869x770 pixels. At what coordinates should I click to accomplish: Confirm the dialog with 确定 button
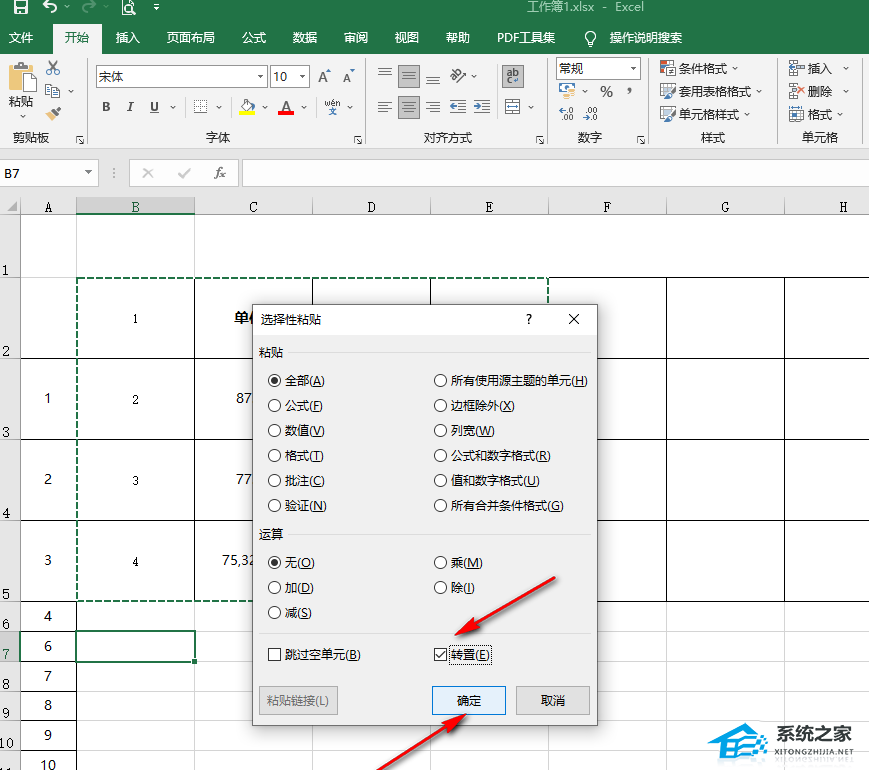469,700
